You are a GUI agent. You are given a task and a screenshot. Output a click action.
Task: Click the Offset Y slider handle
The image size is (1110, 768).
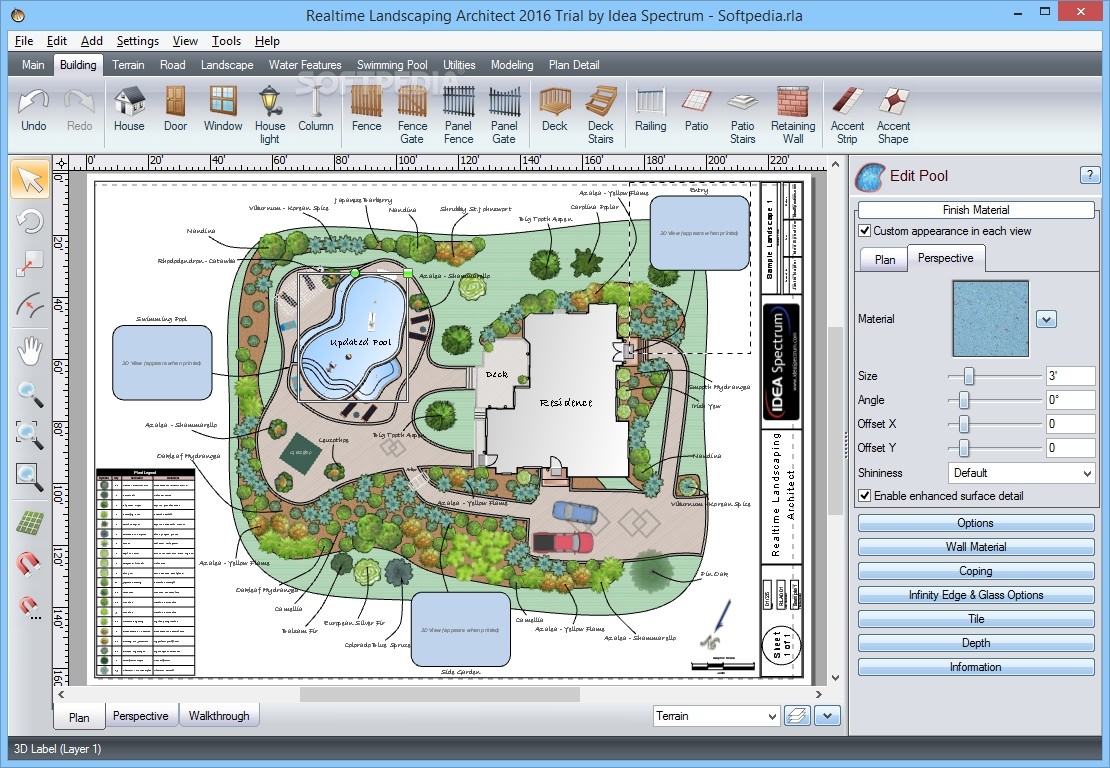963,448
